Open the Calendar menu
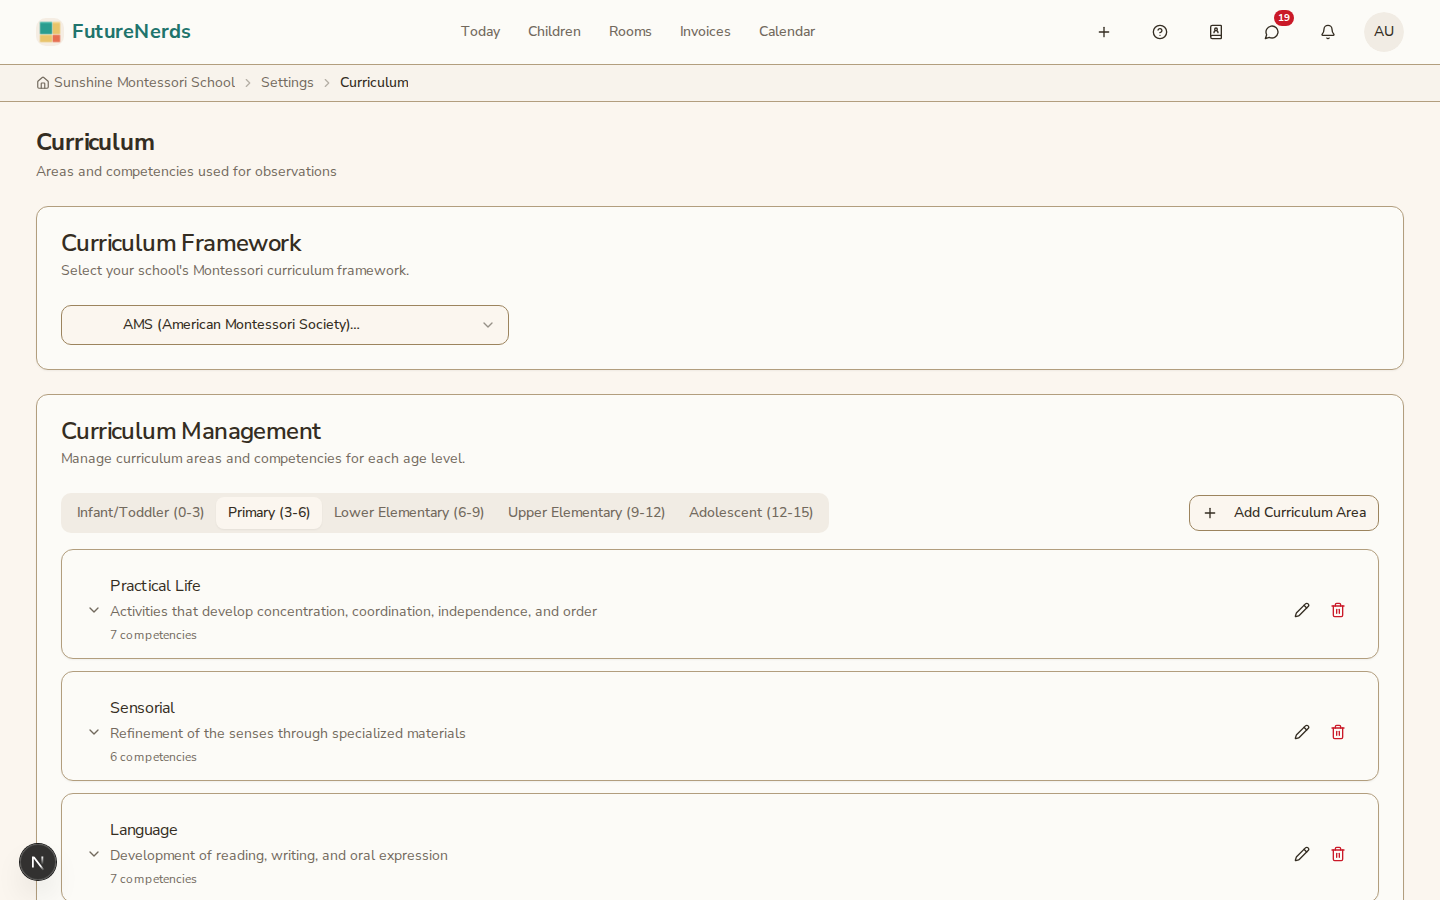 (x=787, y=32)
